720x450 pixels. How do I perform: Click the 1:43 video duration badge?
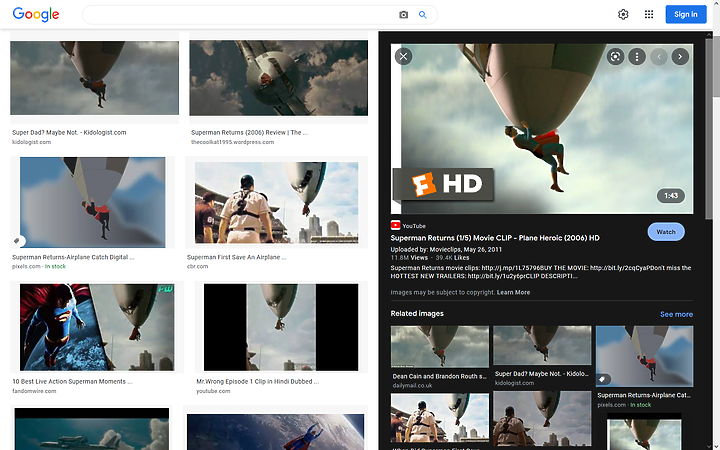coord(670,196)
